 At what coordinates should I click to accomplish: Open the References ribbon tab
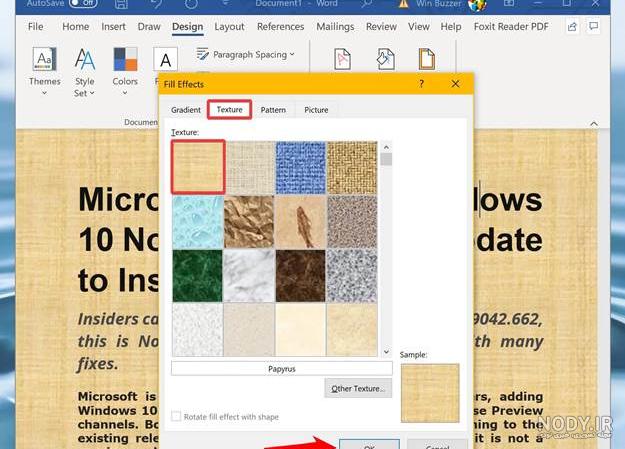click(281, 26)
